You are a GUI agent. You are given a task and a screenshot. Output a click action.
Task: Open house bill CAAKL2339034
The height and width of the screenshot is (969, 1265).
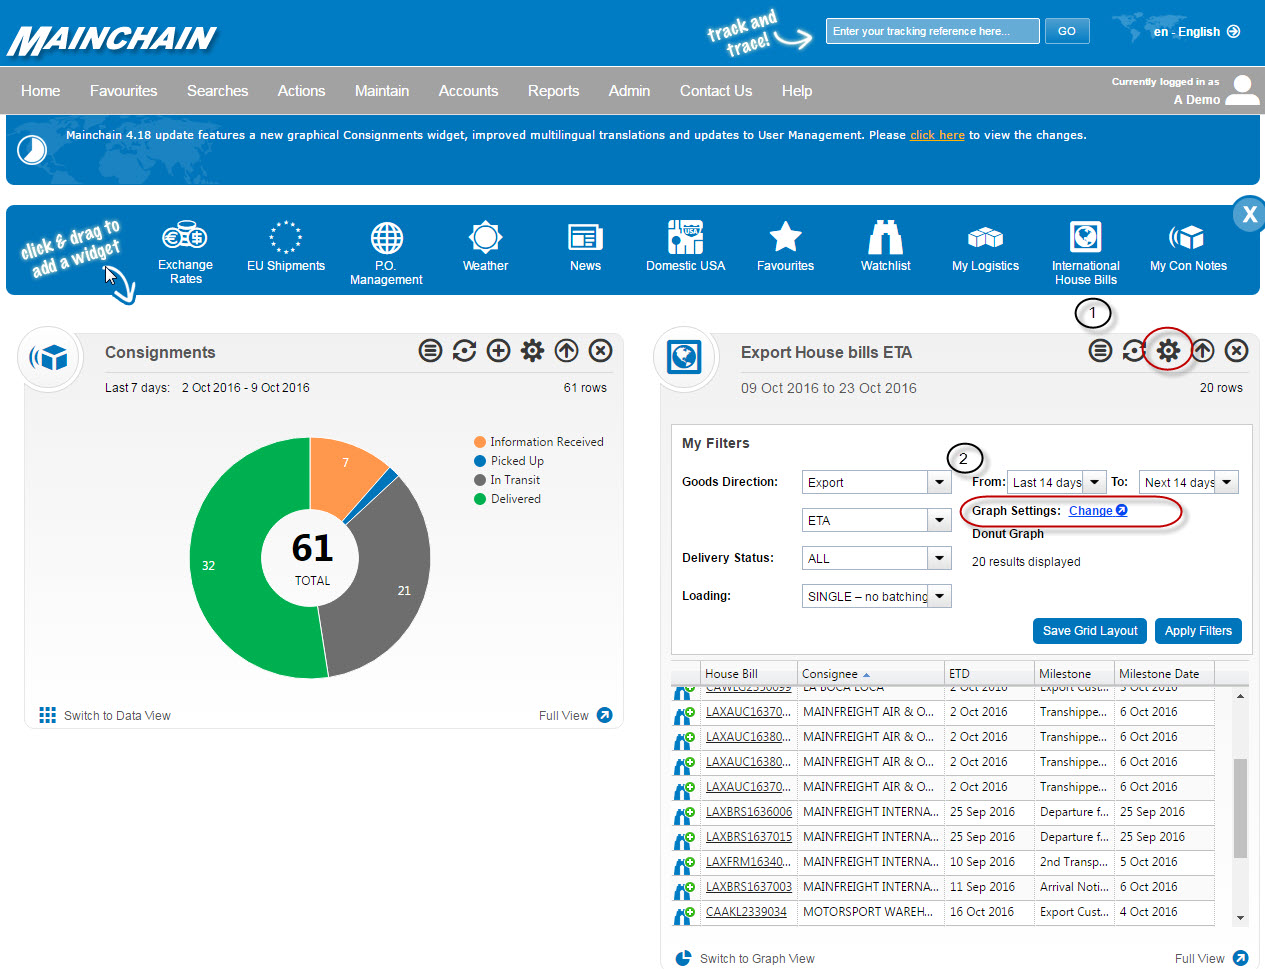pyautogui.click(x=746, y=912)
